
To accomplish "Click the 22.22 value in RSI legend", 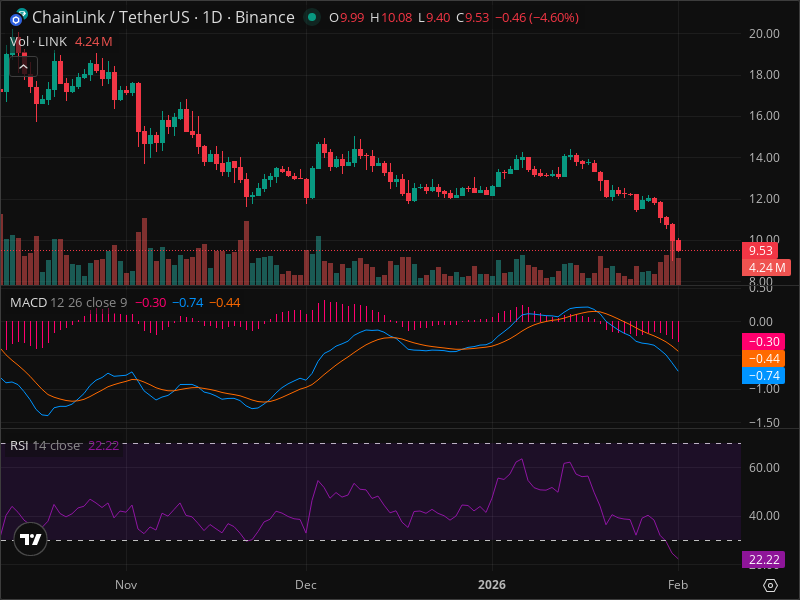I will [104, 445].
